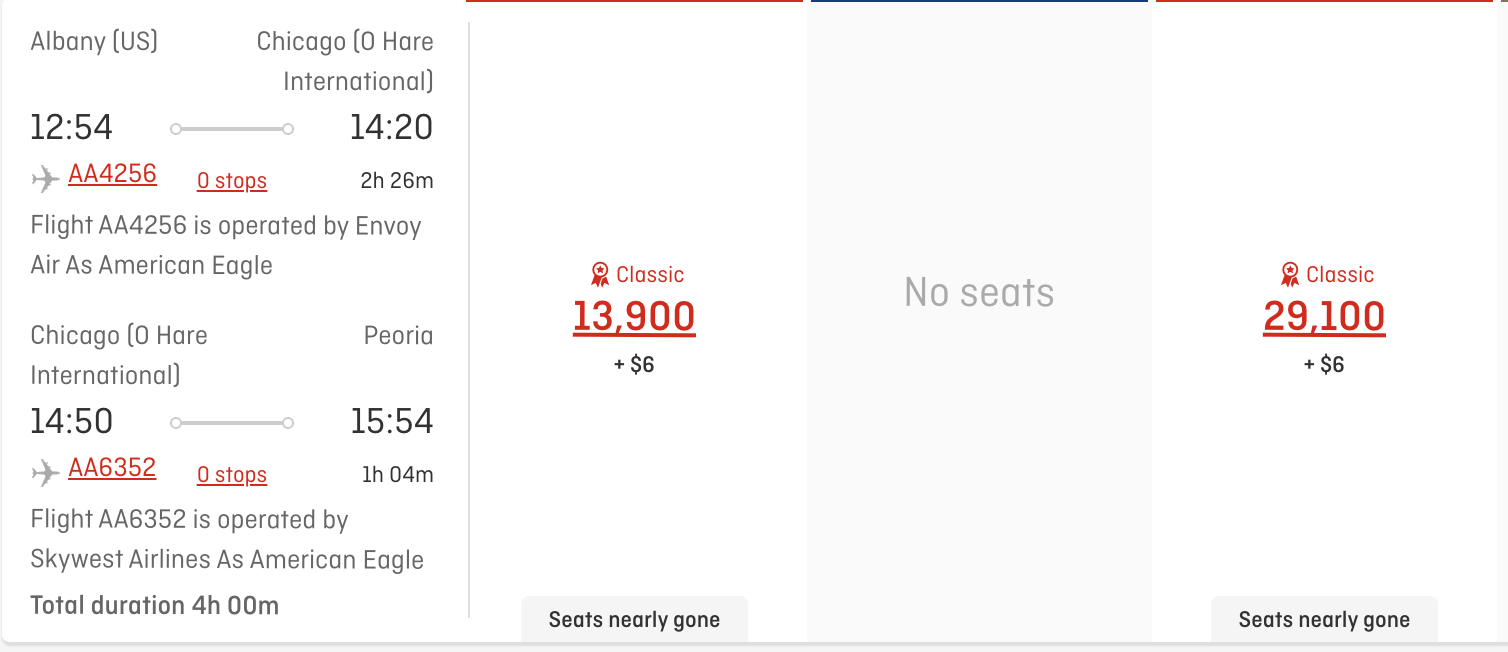Click the Classic reward ribbon icon above 29,100

[1290, 275]
